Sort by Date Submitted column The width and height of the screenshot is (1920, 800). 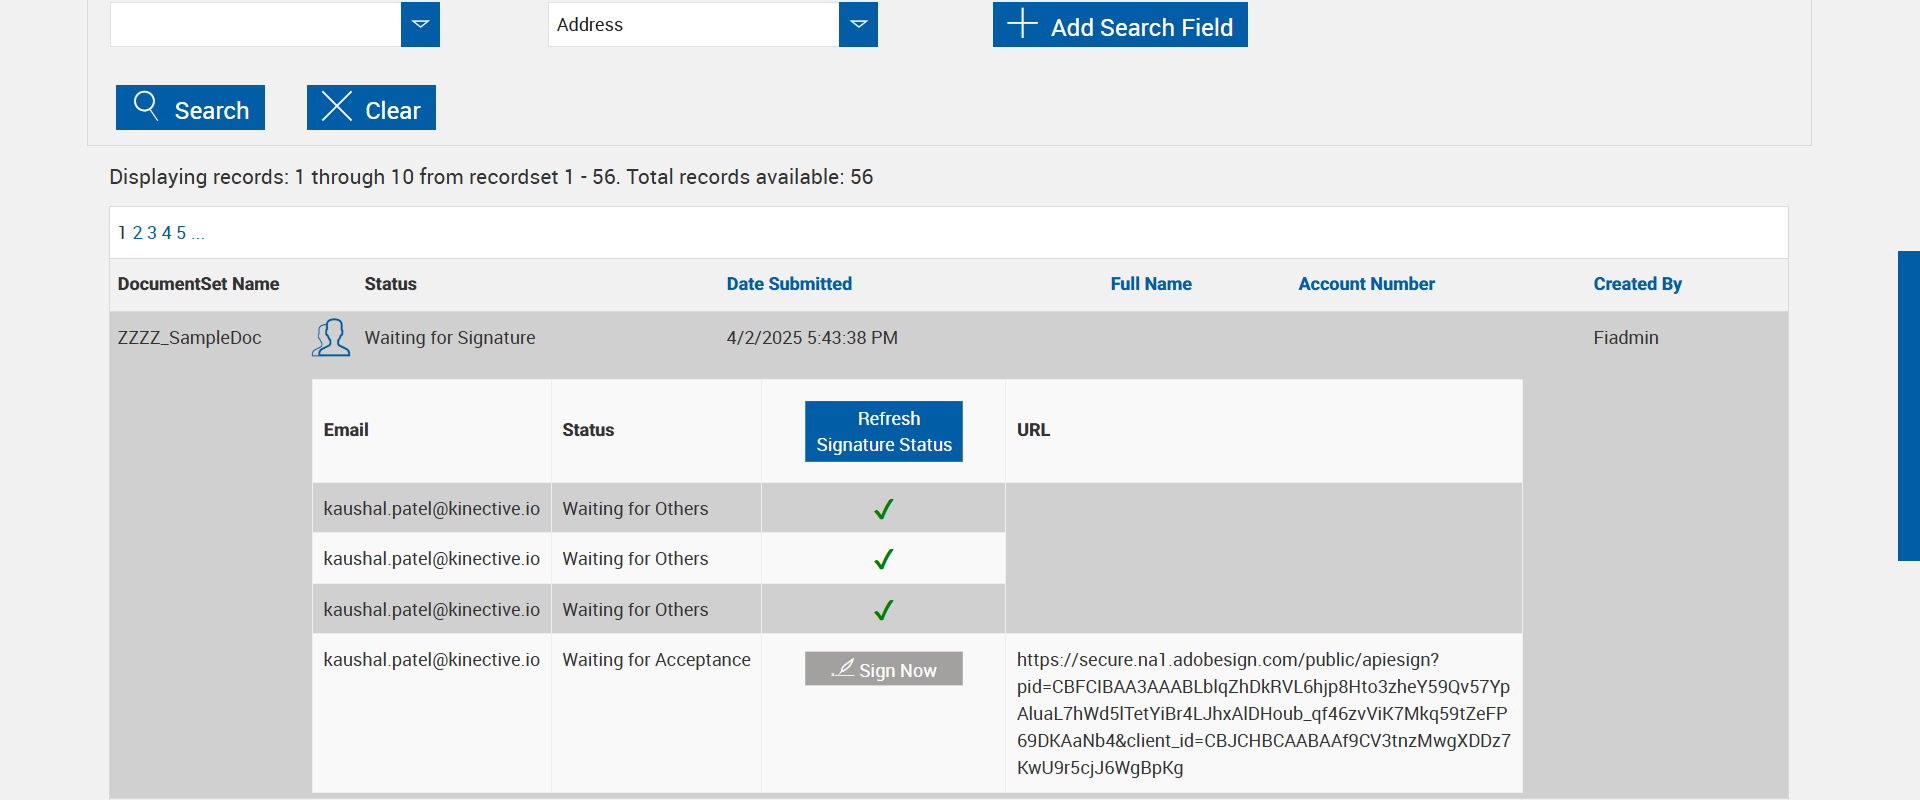pos(789,284)
